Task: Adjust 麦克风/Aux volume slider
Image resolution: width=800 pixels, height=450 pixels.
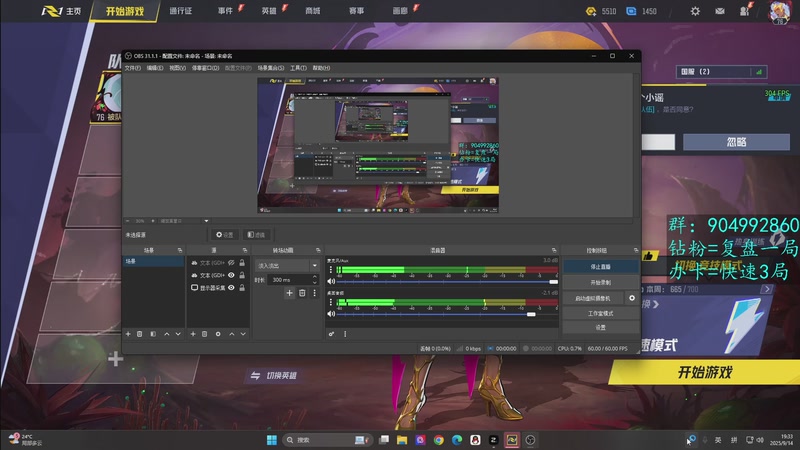Action: [x=553, y=282]
